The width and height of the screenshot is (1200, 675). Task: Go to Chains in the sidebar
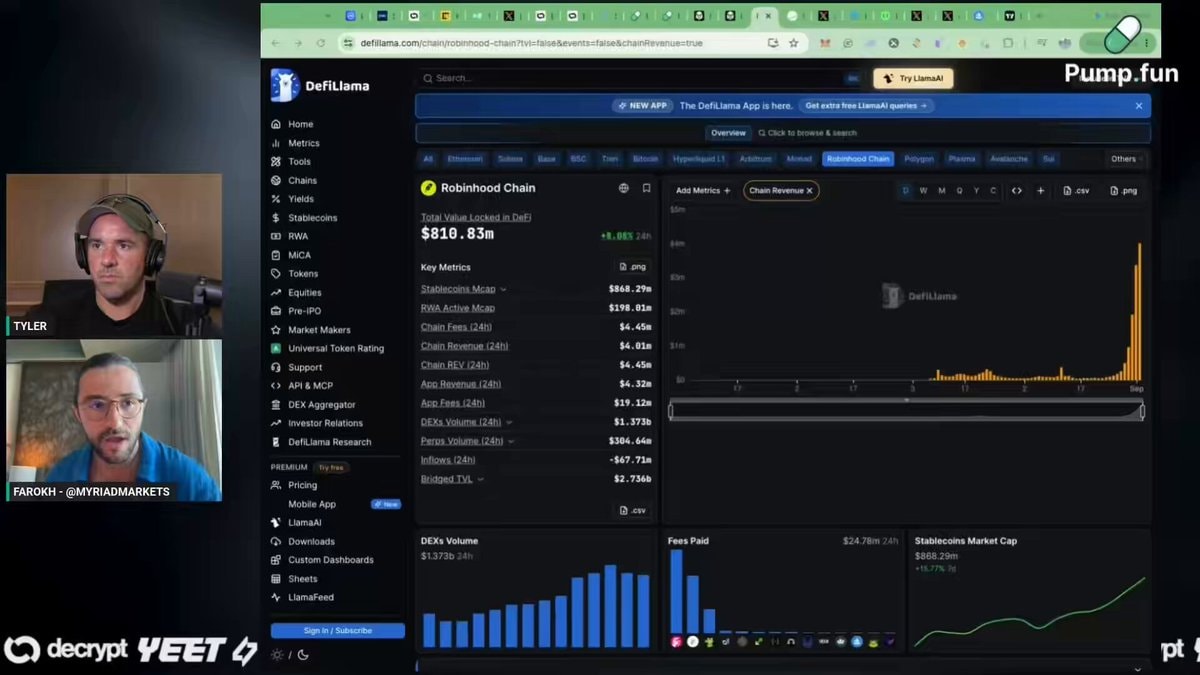coord(302,180)
